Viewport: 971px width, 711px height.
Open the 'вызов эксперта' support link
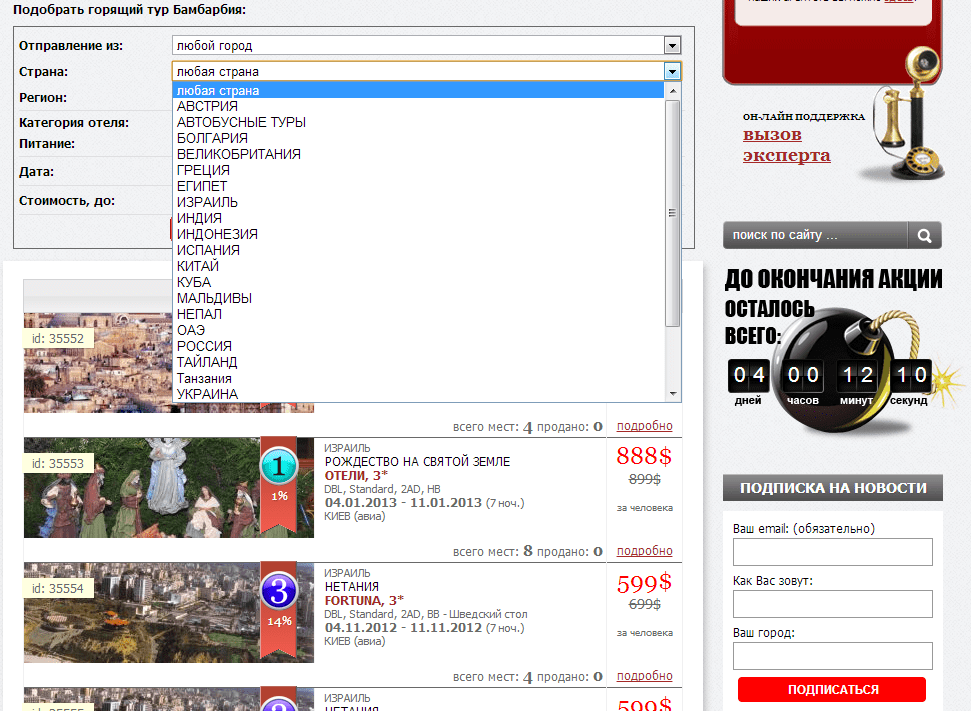point(786,145)
